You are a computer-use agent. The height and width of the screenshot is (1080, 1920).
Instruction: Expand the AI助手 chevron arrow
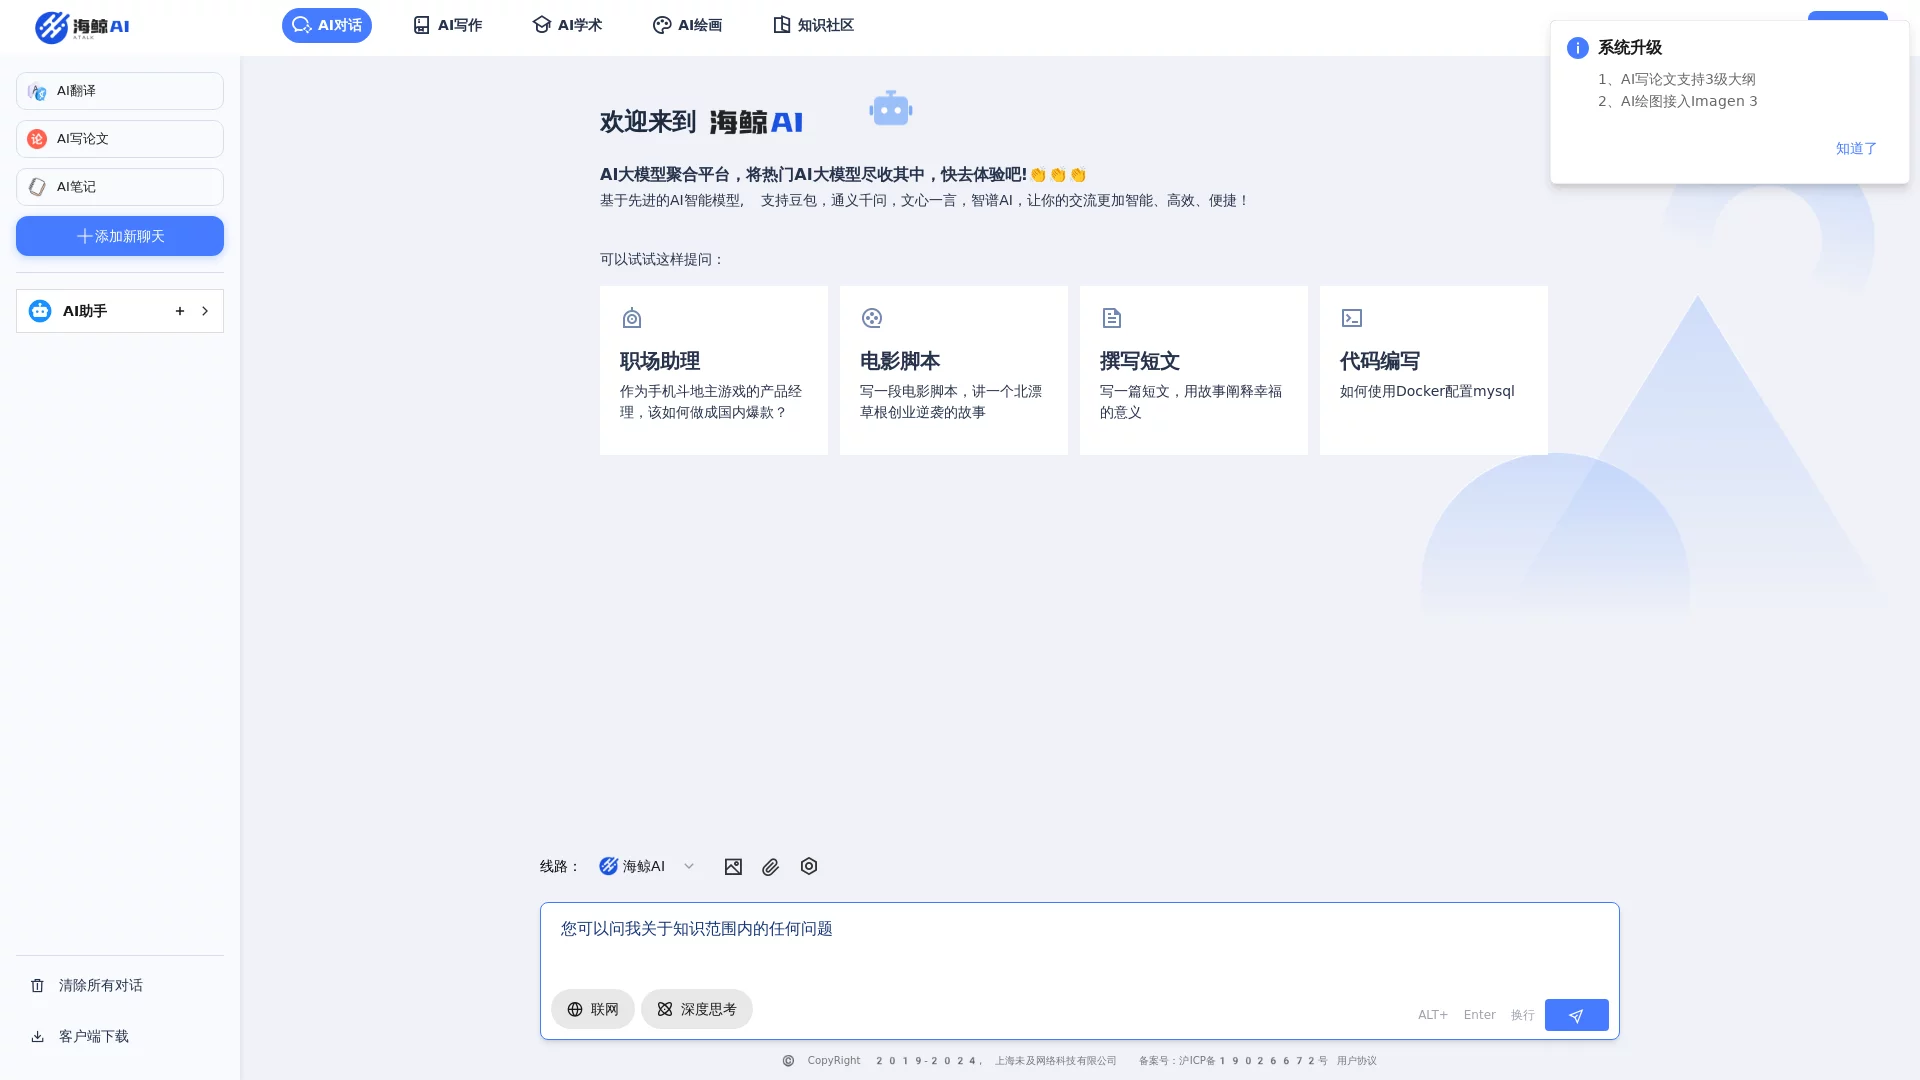[x=205, y=311]
